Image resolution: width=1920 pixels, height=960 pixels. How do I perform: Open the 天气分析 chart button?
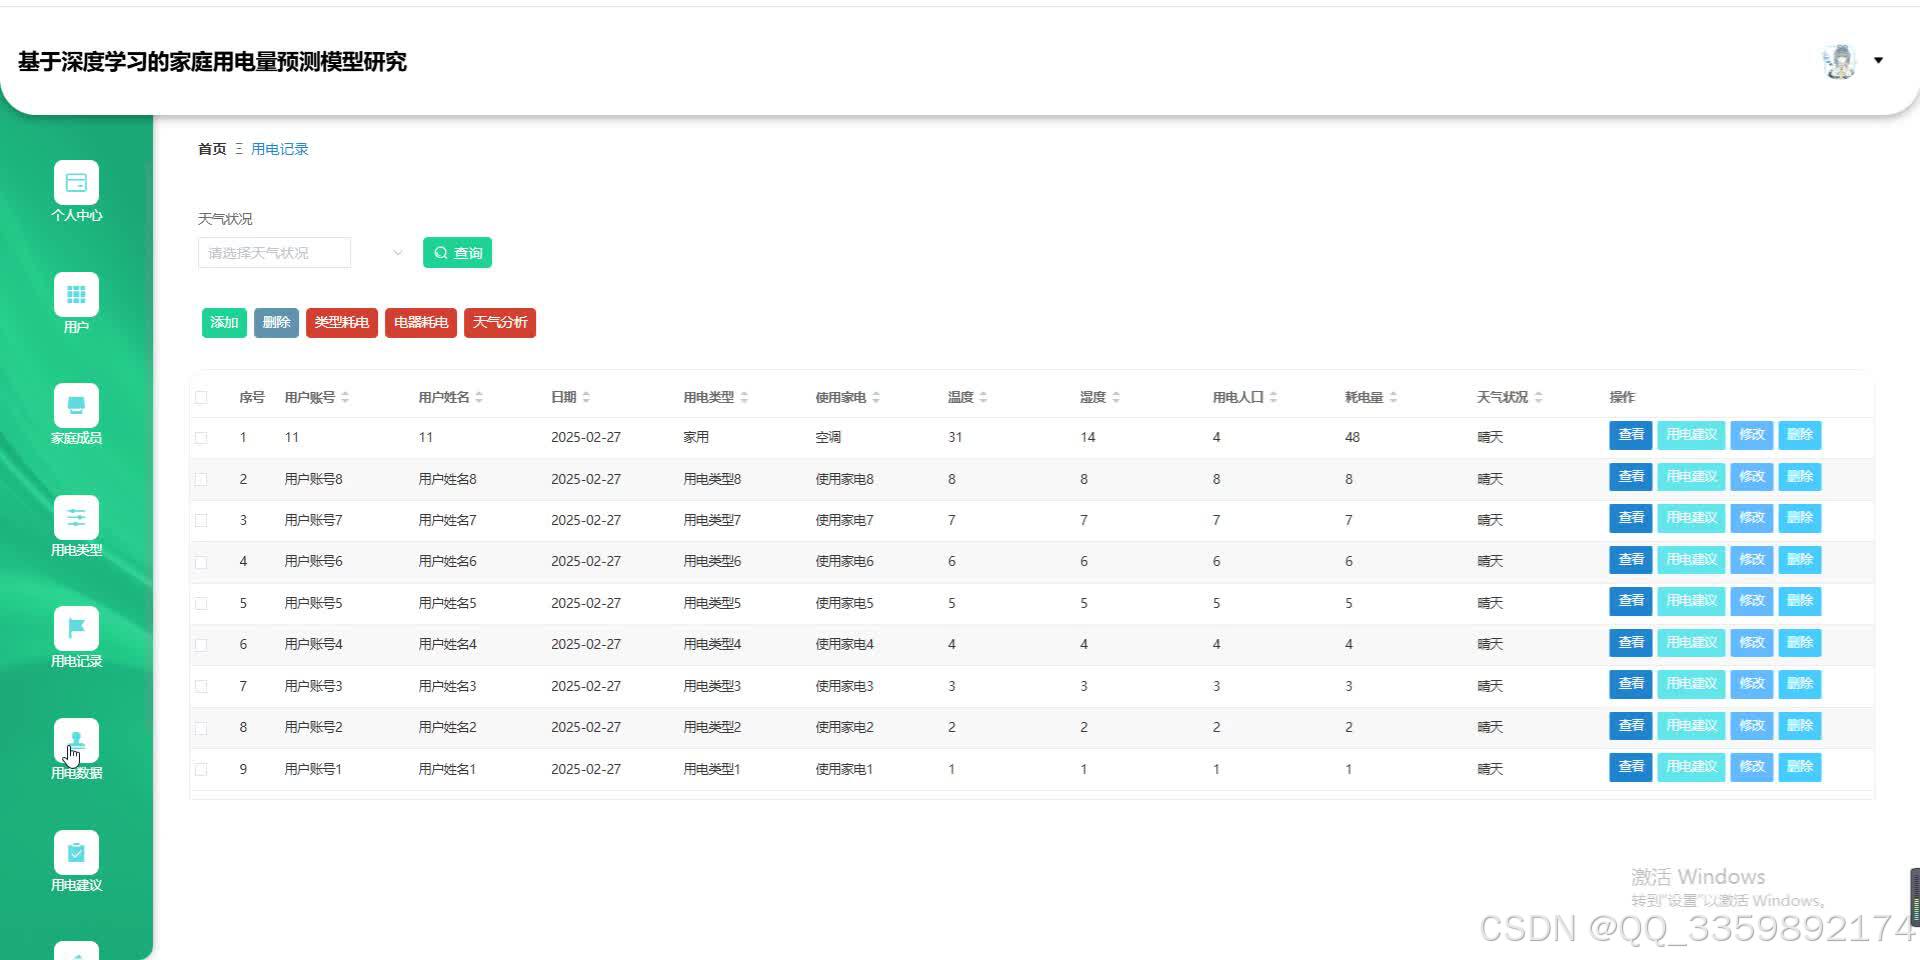(500, 322)
